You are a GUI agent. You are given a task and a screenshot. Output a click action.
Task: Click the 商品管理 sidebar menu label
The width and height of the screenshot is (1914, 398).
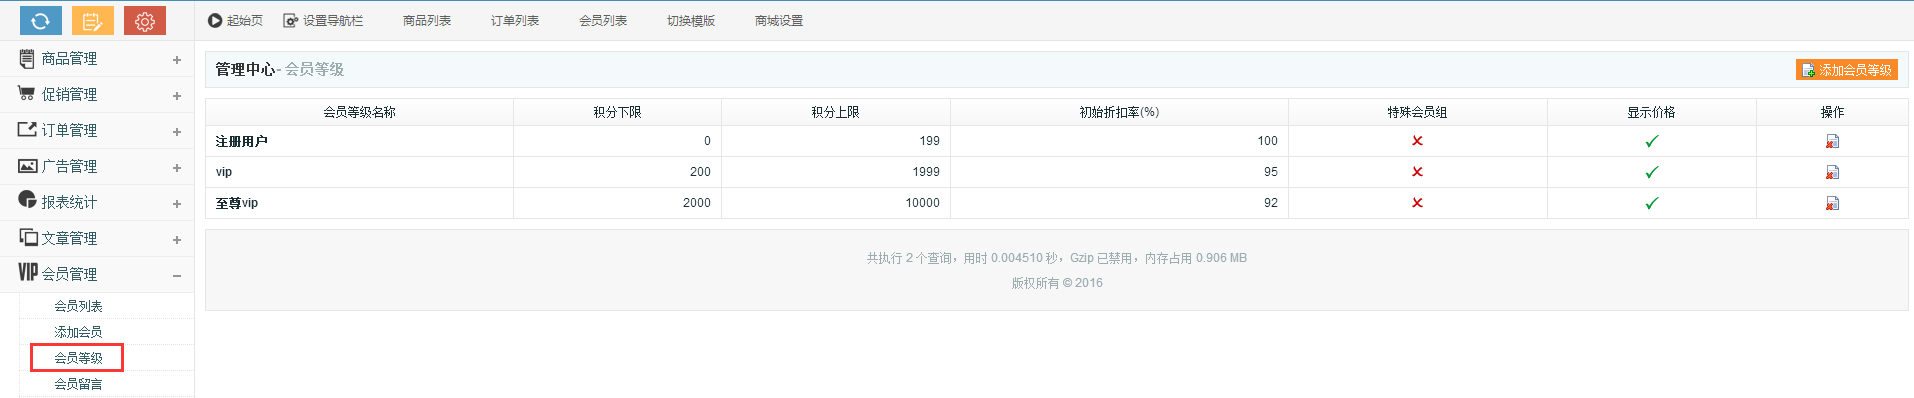(69, 59)
